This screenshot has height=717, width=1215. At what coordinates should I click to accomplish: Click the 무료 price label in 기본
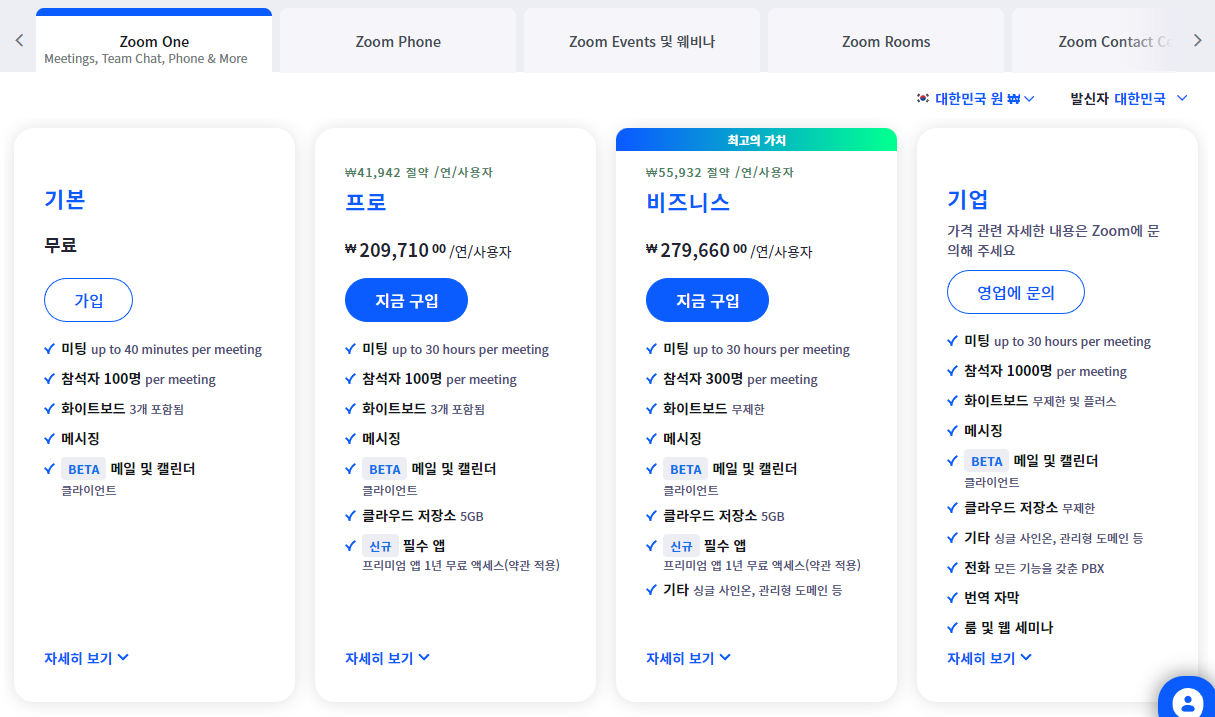point(60,245)
